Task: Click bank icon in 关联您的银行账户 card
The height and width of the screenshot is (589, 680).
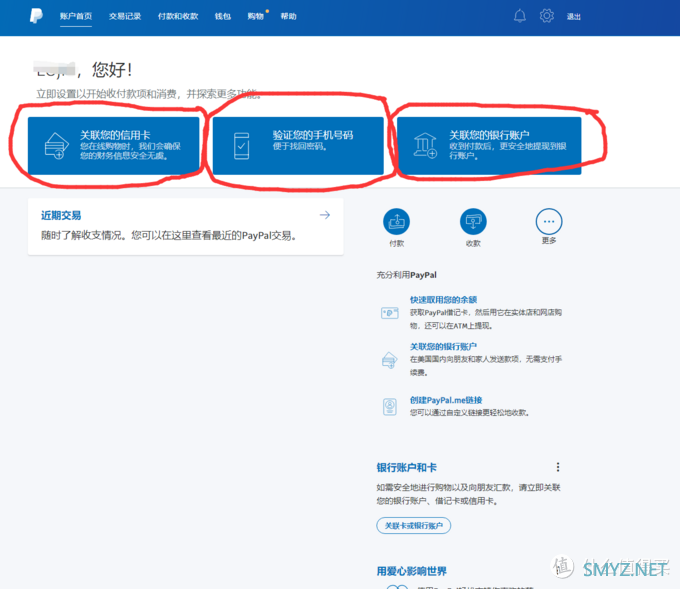Action: 425,146
